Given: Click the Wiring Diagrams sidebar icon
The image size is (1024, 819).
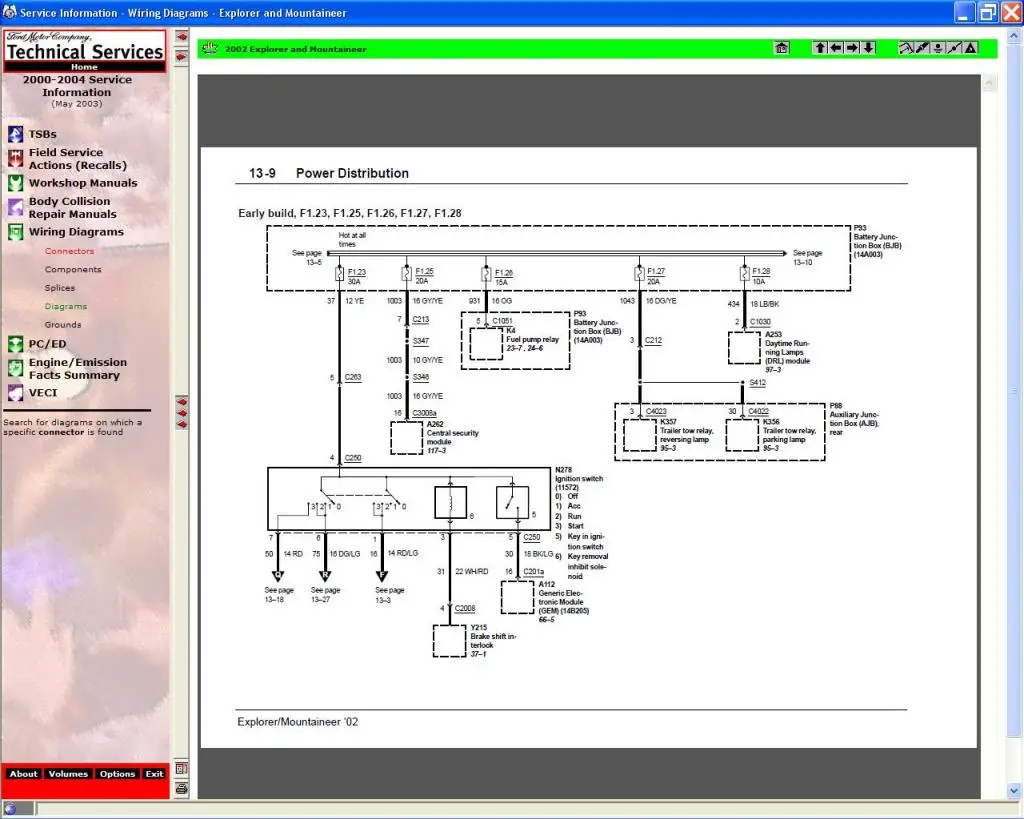Looking at the screenshot, I should [x=16, y=232].
